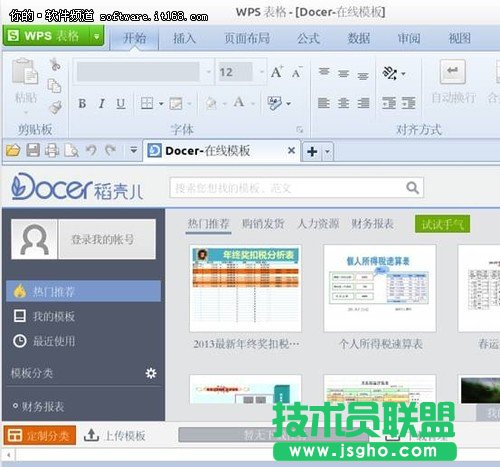Open the text orientation dropdown arrow
The width and height of the screenshot is (500, 467).
pos(403,74)
